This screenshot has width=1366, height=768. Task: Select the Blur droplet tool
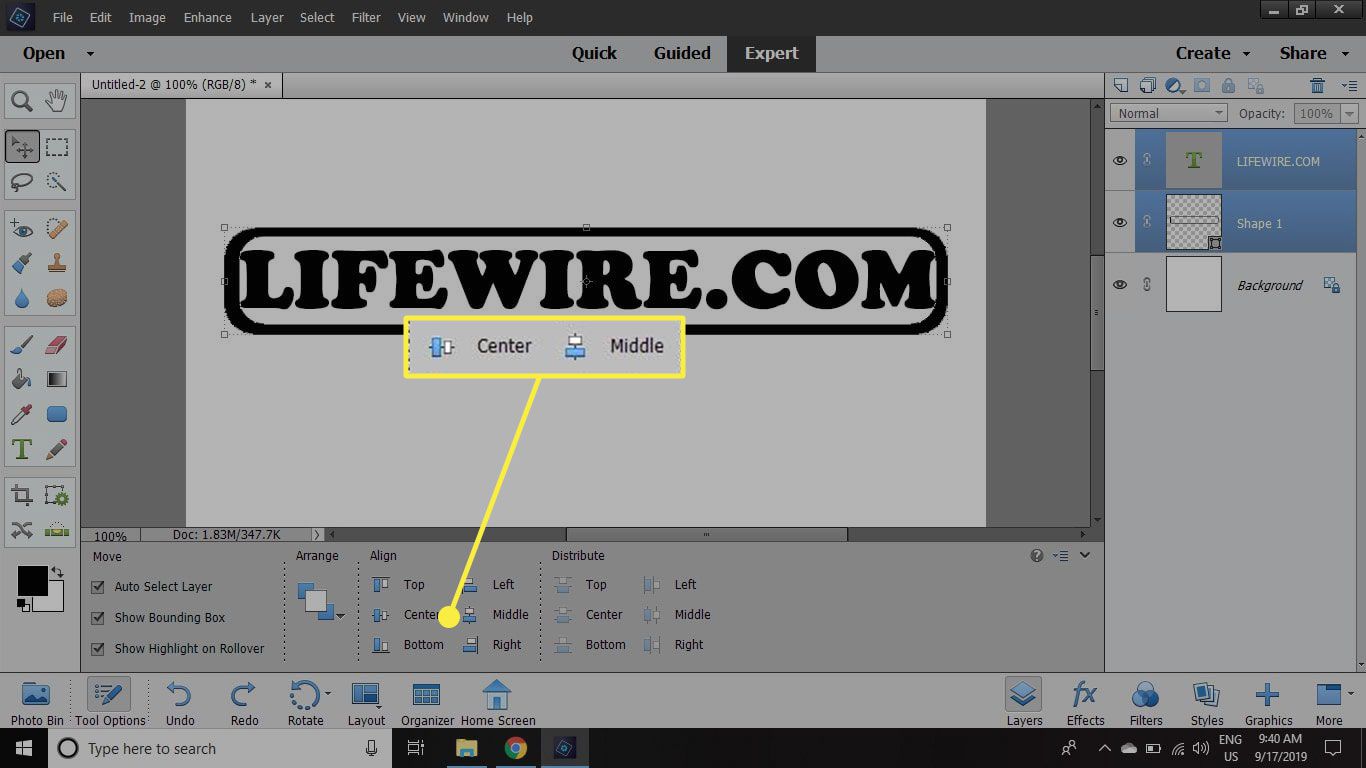(22, 298)
